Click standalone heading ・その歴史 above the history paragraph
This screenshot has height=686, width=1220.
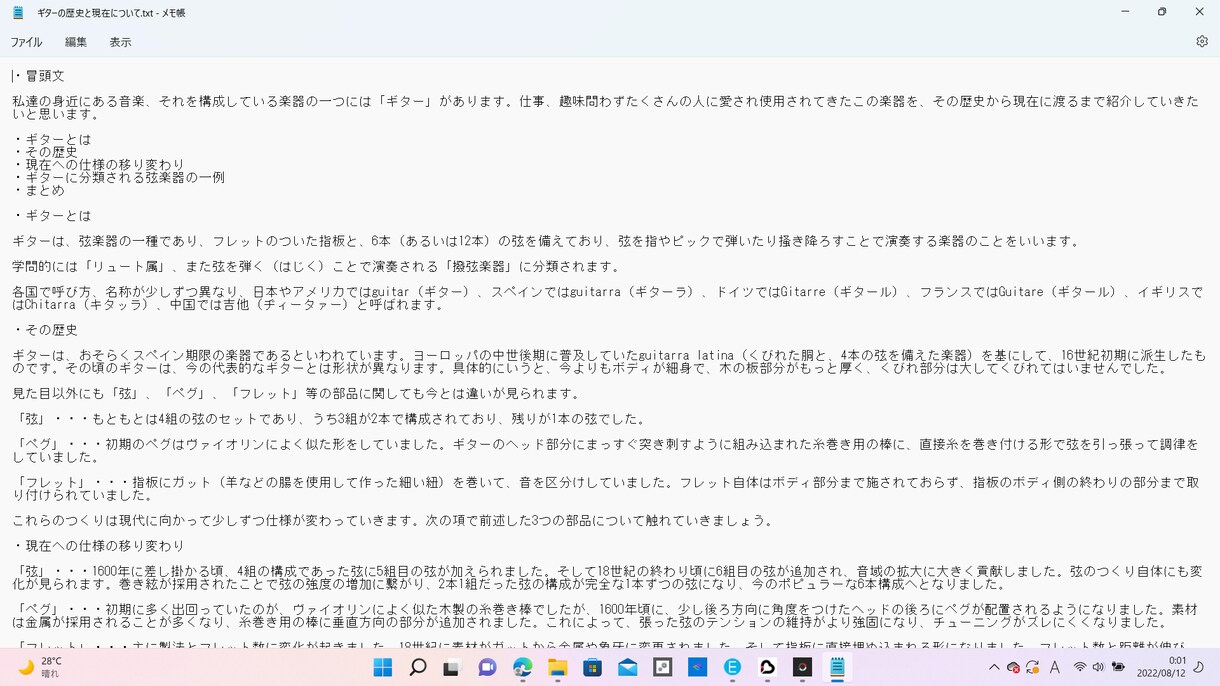(46, 330)
